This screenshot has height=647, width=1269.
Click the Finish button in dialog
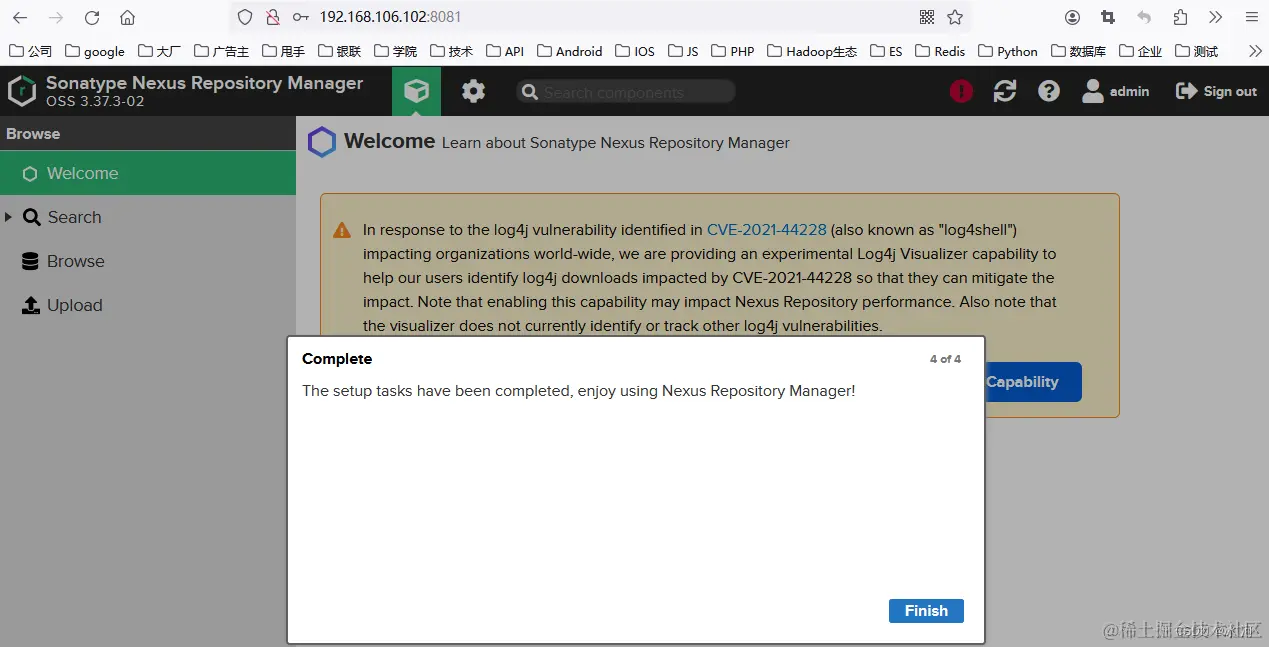click(x=926, y=611)
